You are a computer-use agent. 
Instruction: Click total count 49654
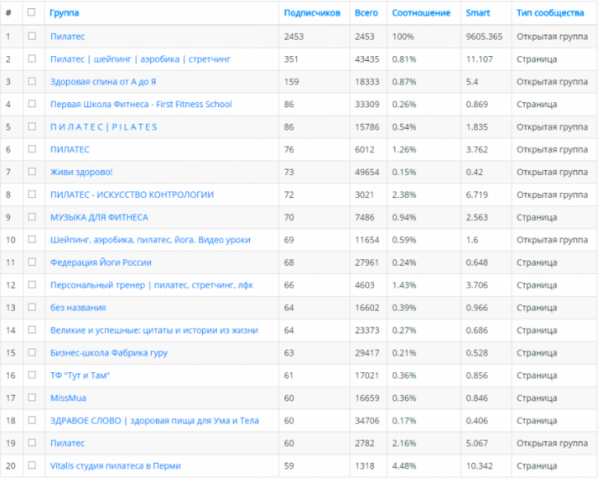click(367, 172)
